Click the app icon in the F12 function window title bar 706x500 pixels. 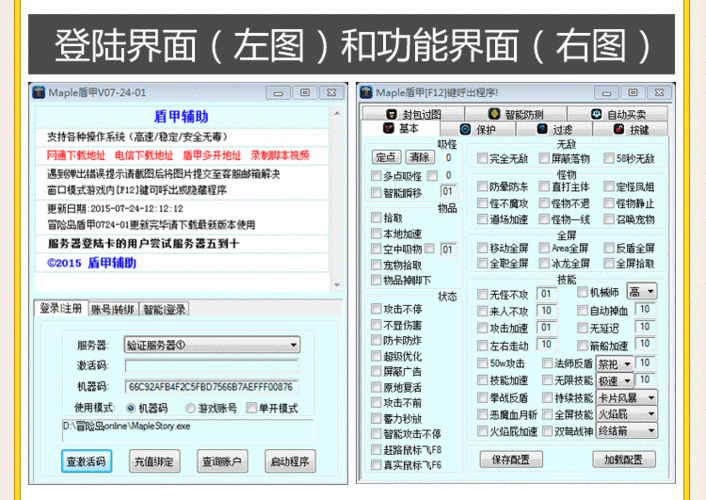[x=366, y=92]
